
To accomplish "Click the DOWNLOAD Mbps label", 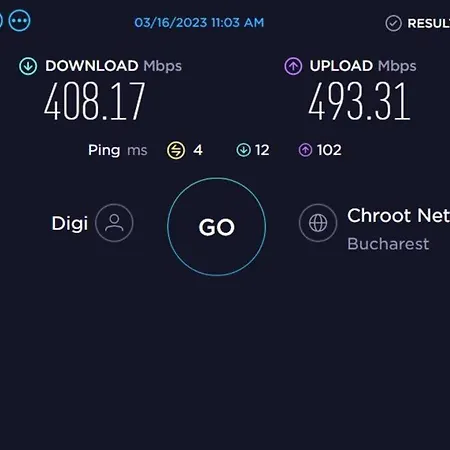I will [x=114, y=66].
